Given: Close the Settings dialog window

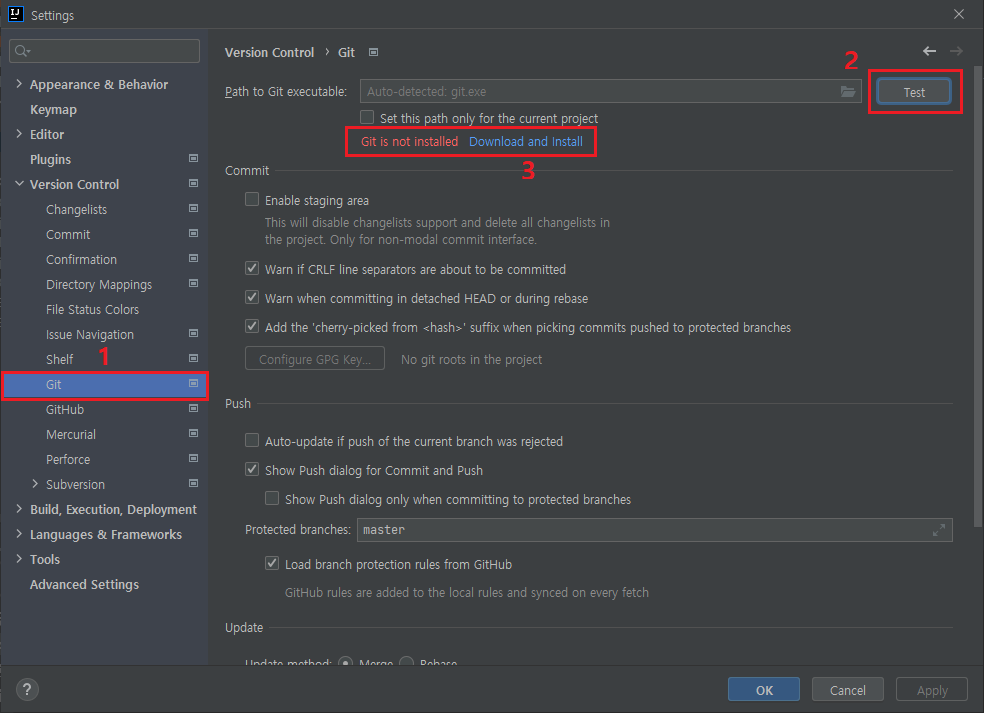Looking at the screenshot, I should pos(958,14).
